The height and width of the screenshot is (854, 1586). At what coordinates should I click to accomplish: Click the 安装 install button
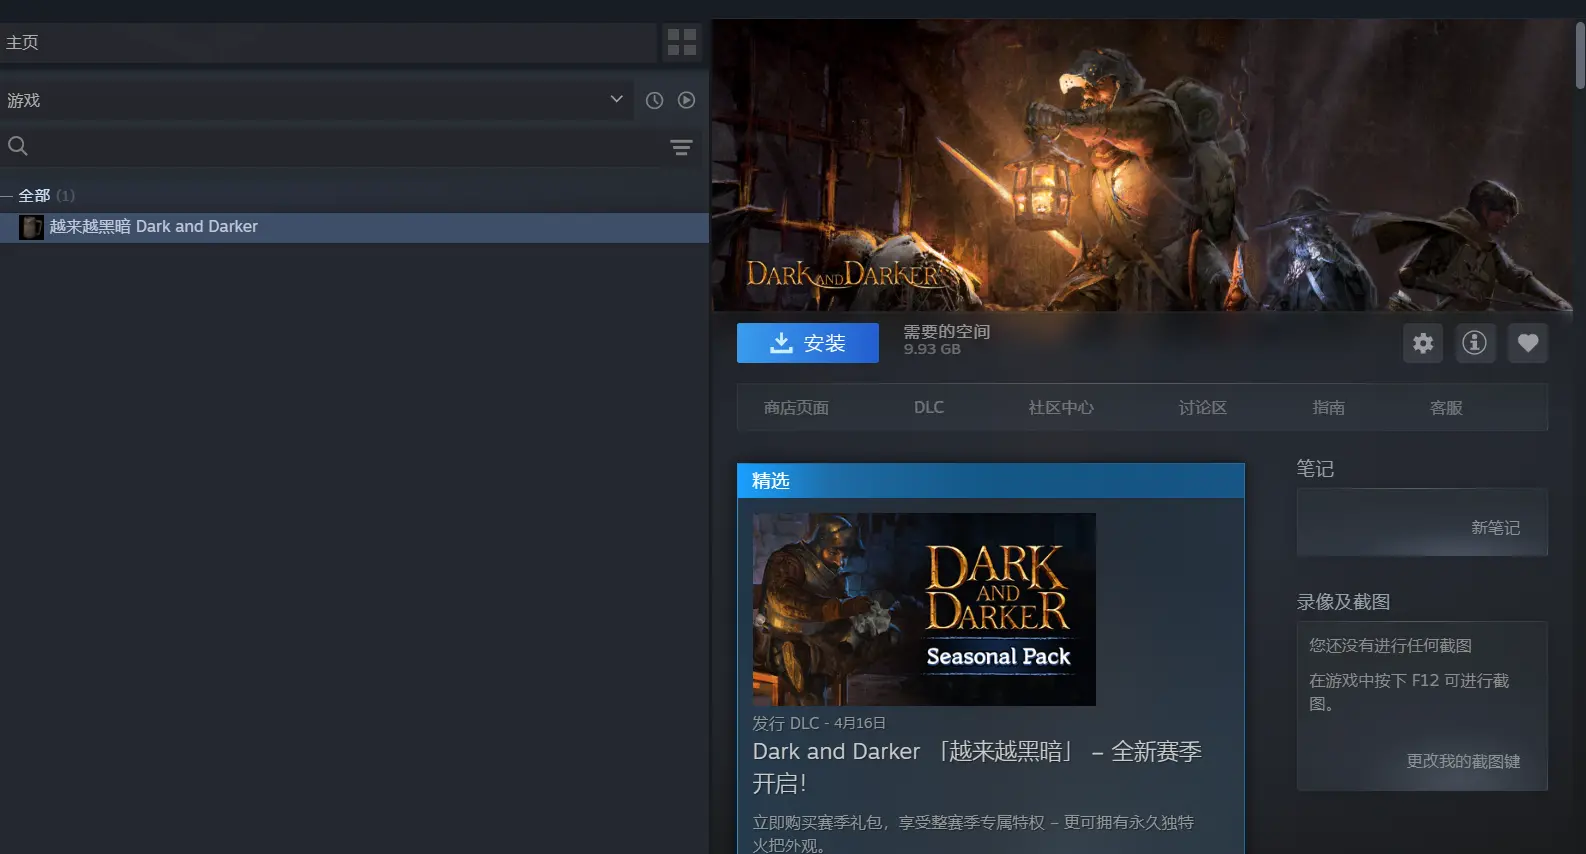(x=808, y=343)
